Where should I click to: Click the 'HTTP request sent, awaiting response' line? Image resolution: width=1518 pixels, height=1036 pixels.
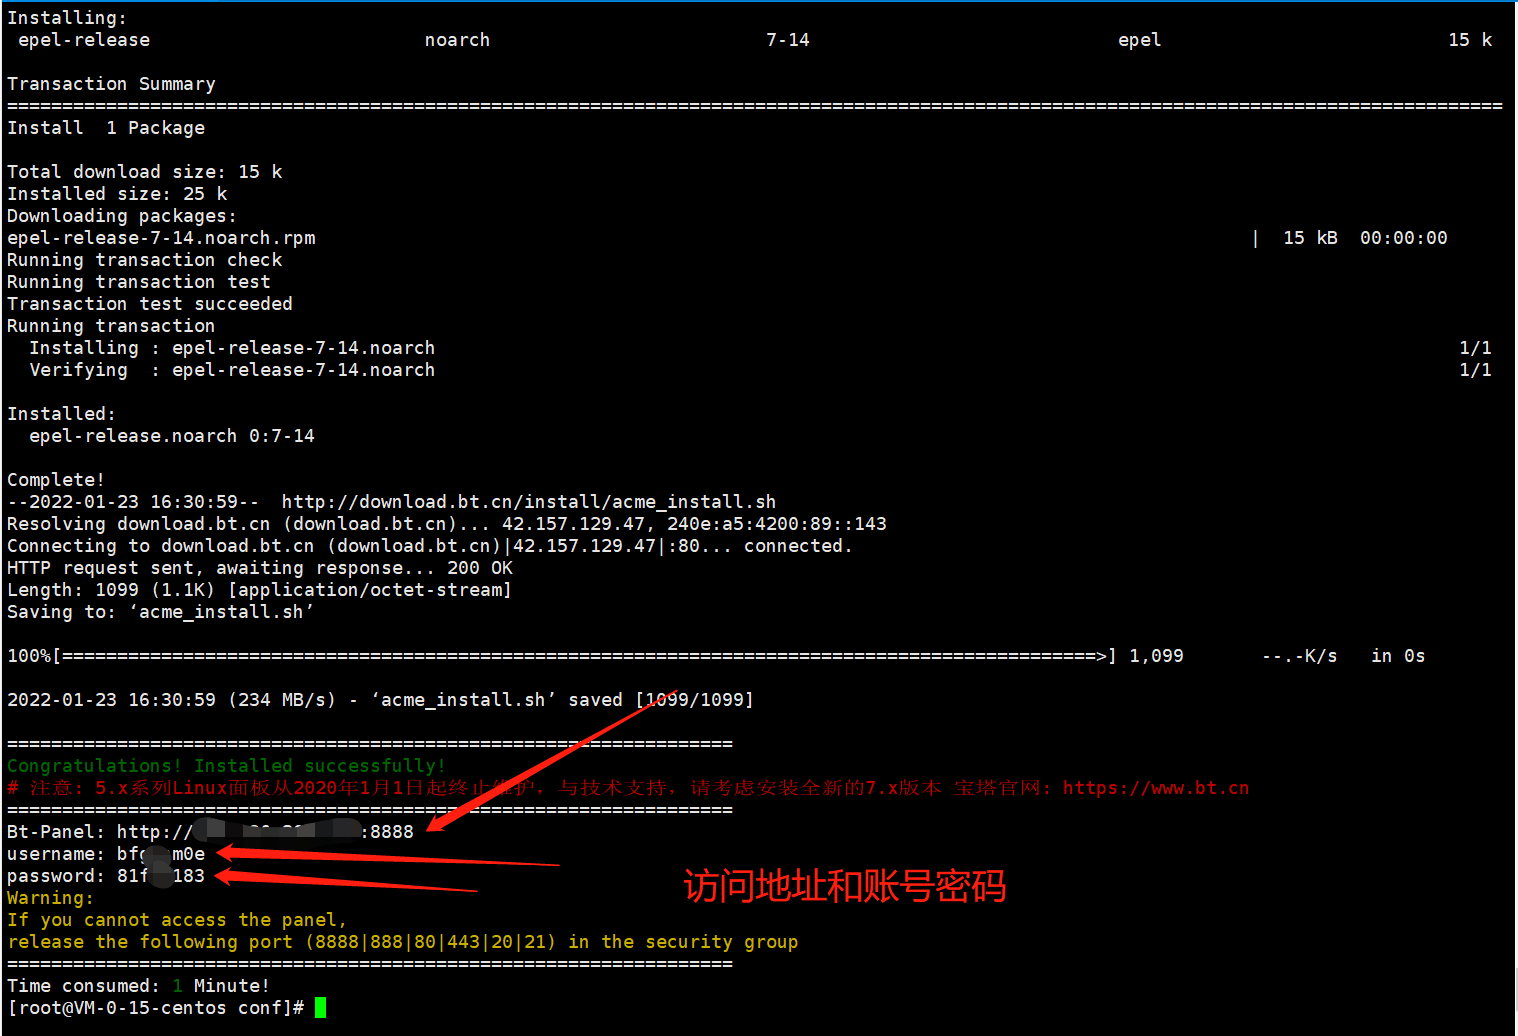260,568
